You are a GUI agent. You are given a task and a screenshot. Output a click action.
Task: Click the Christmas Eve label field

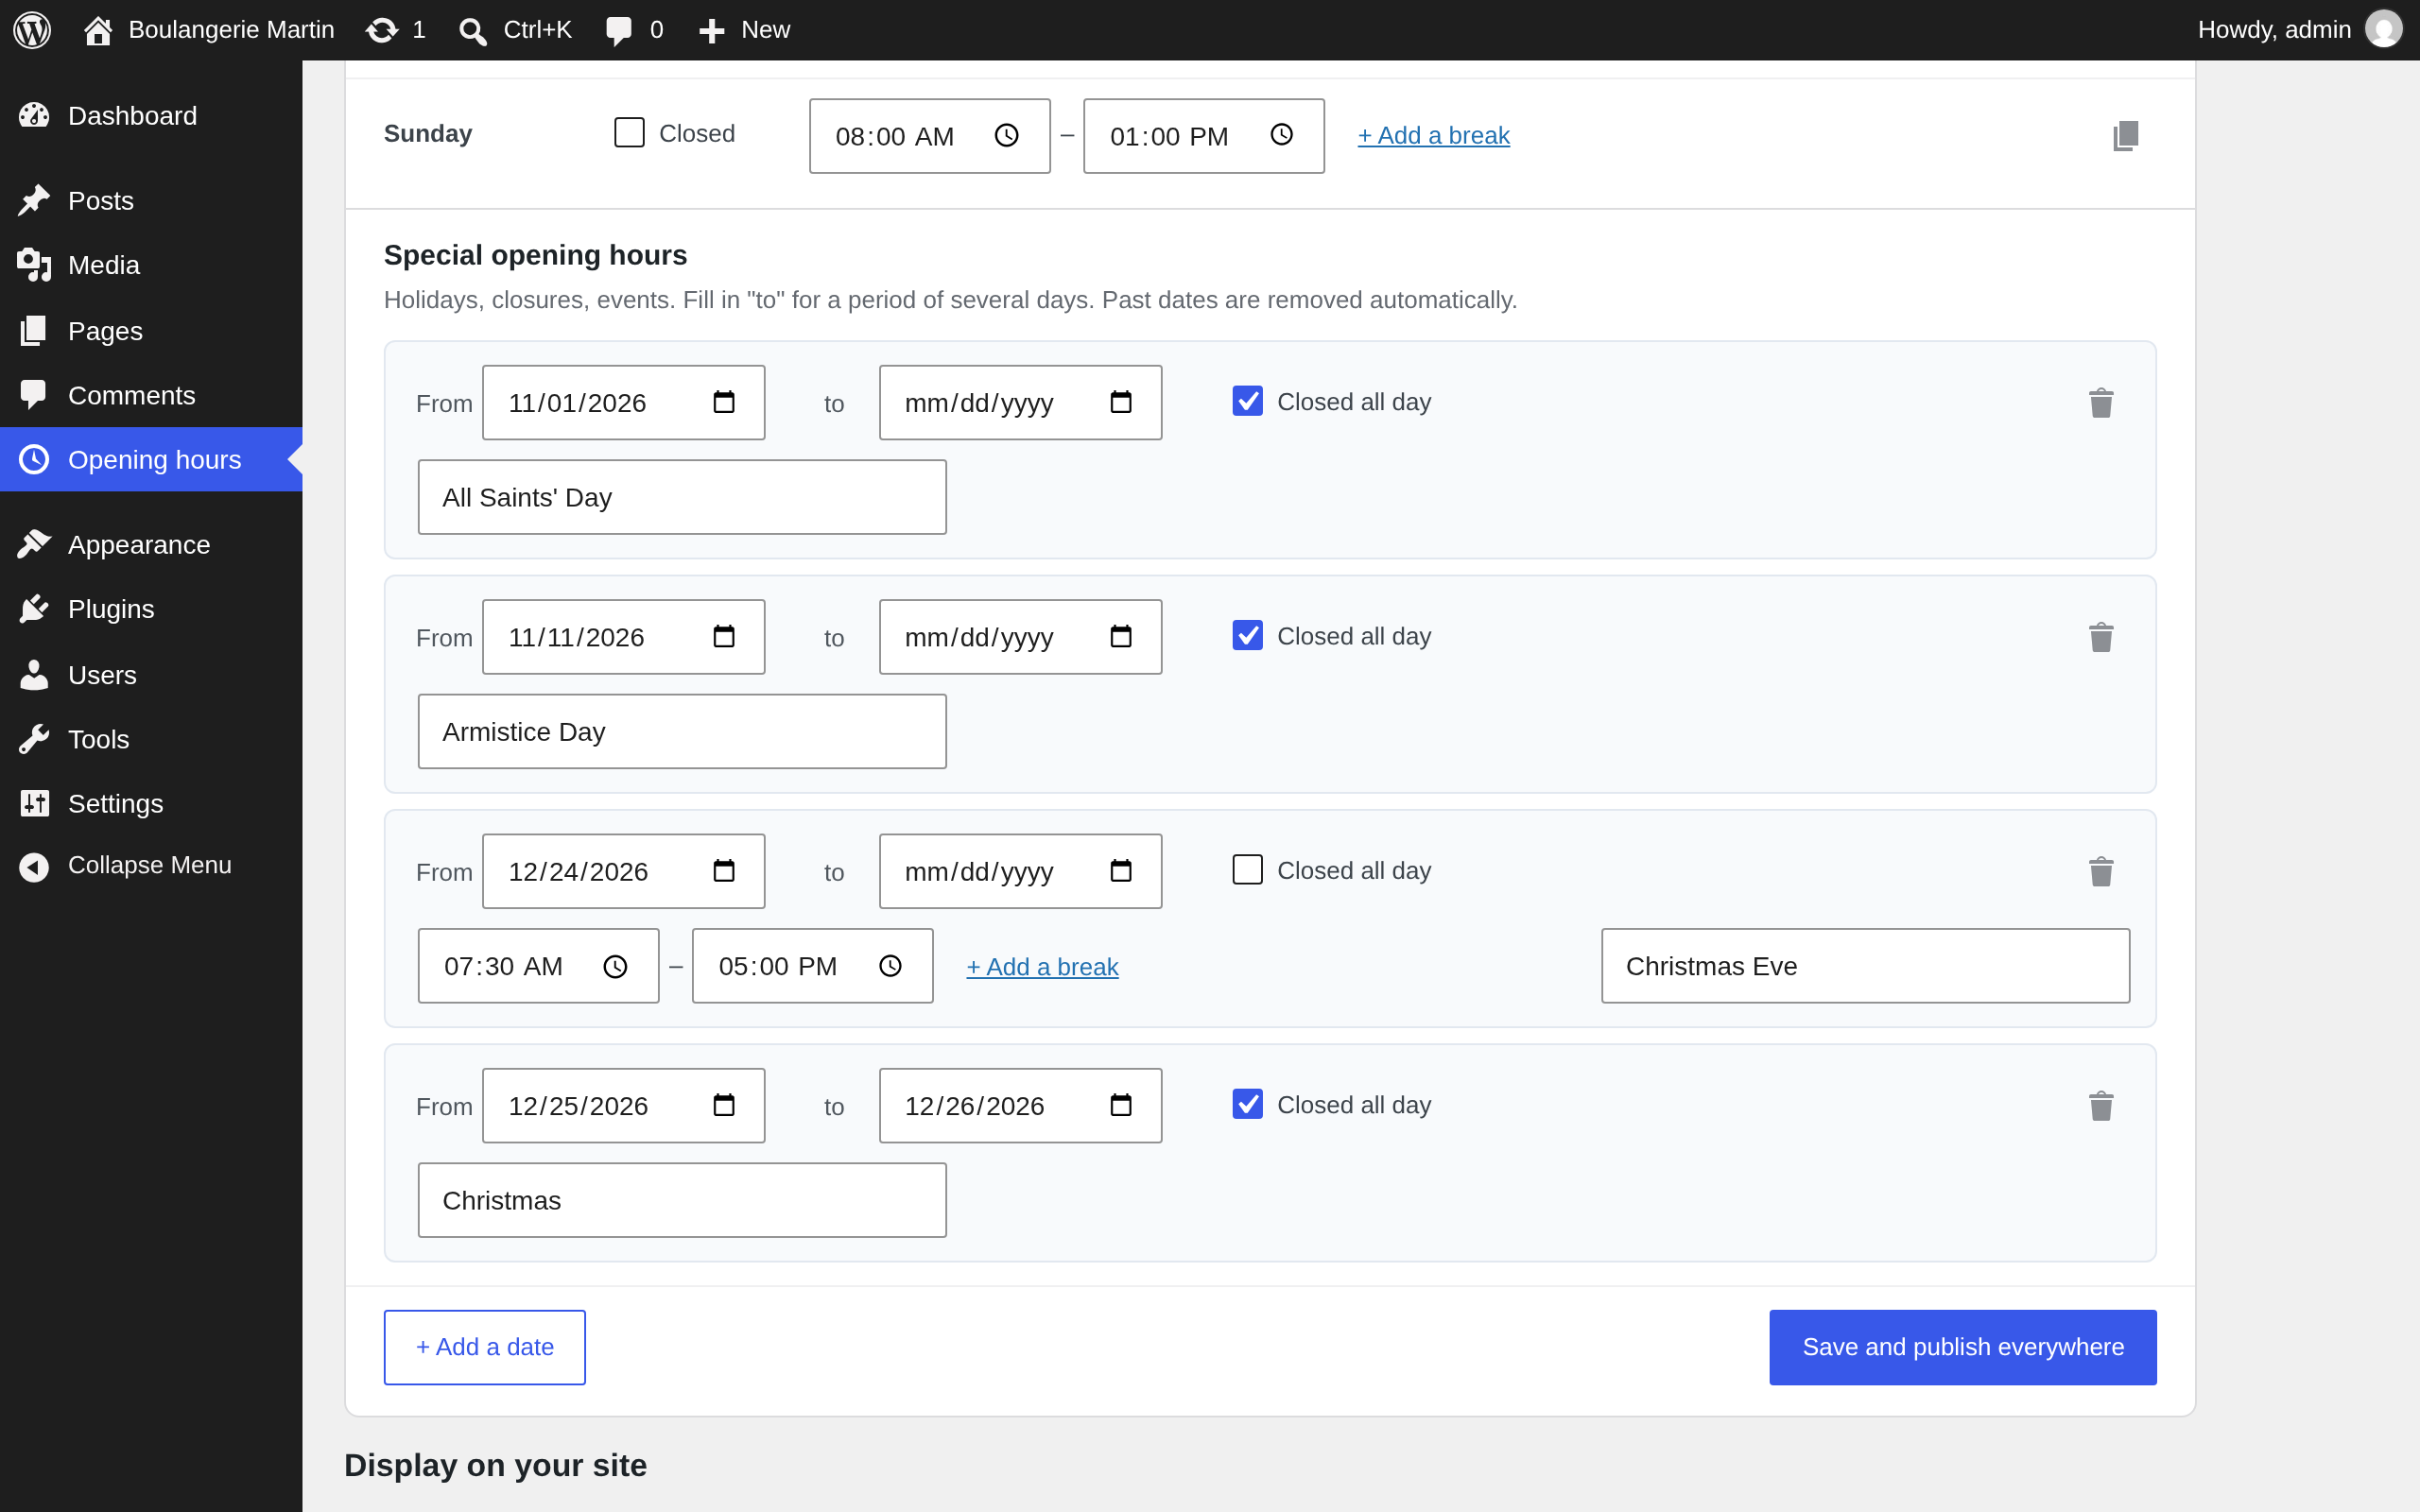coord(1865,966)
